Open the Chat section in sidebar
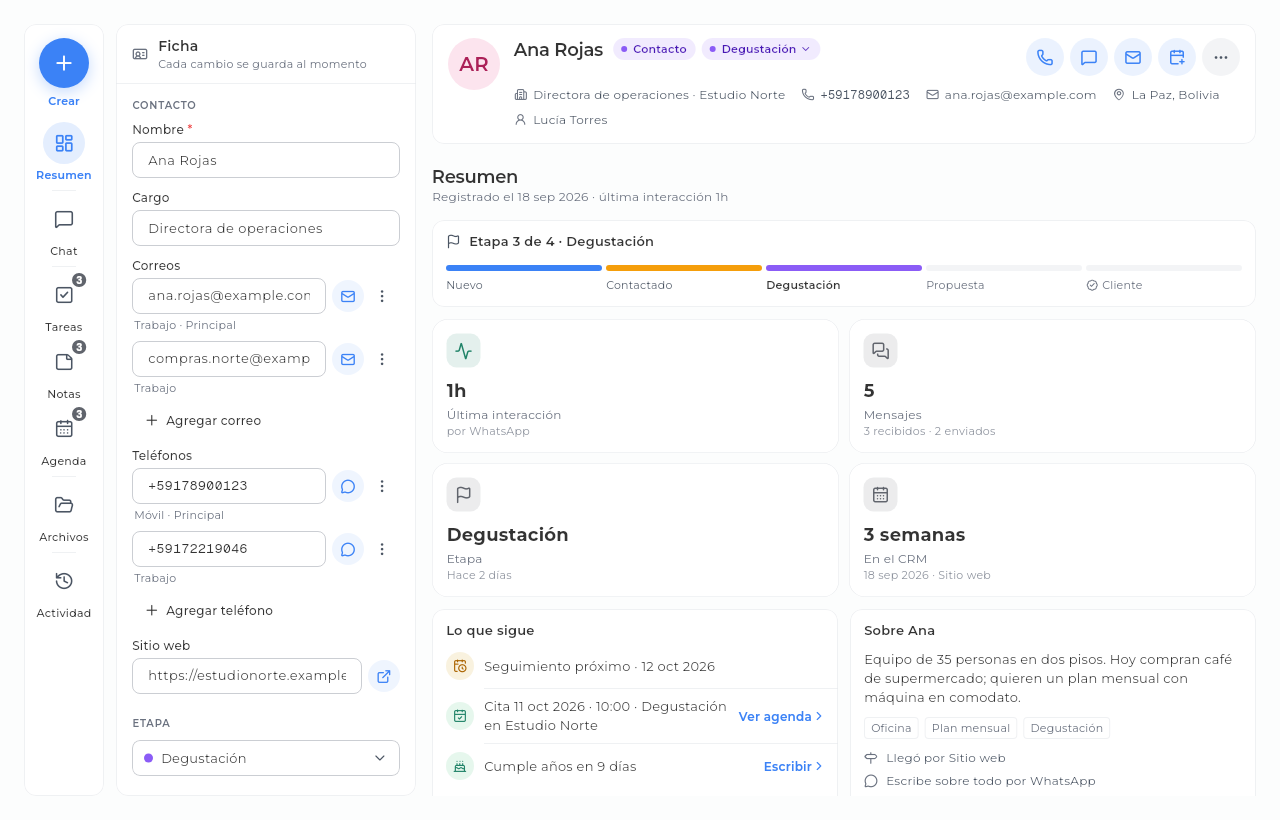The height and width of the screenshot is (820, 1280). (x=64, y=232)
